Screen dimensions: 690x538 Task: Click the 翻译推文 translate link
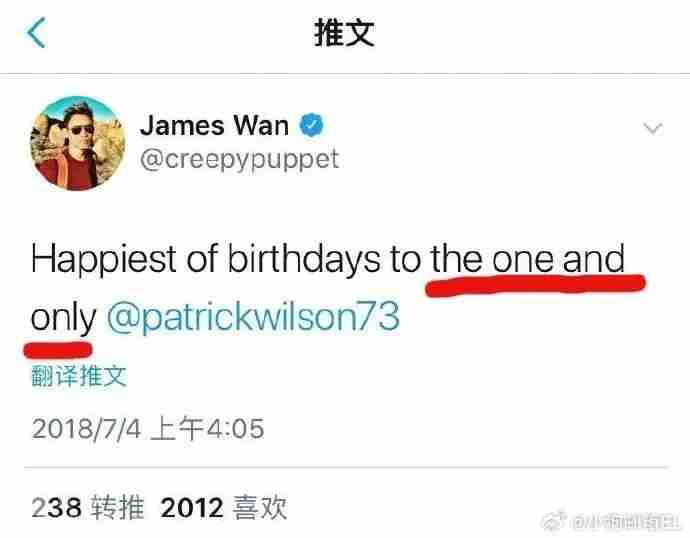(x=79, y=376)
